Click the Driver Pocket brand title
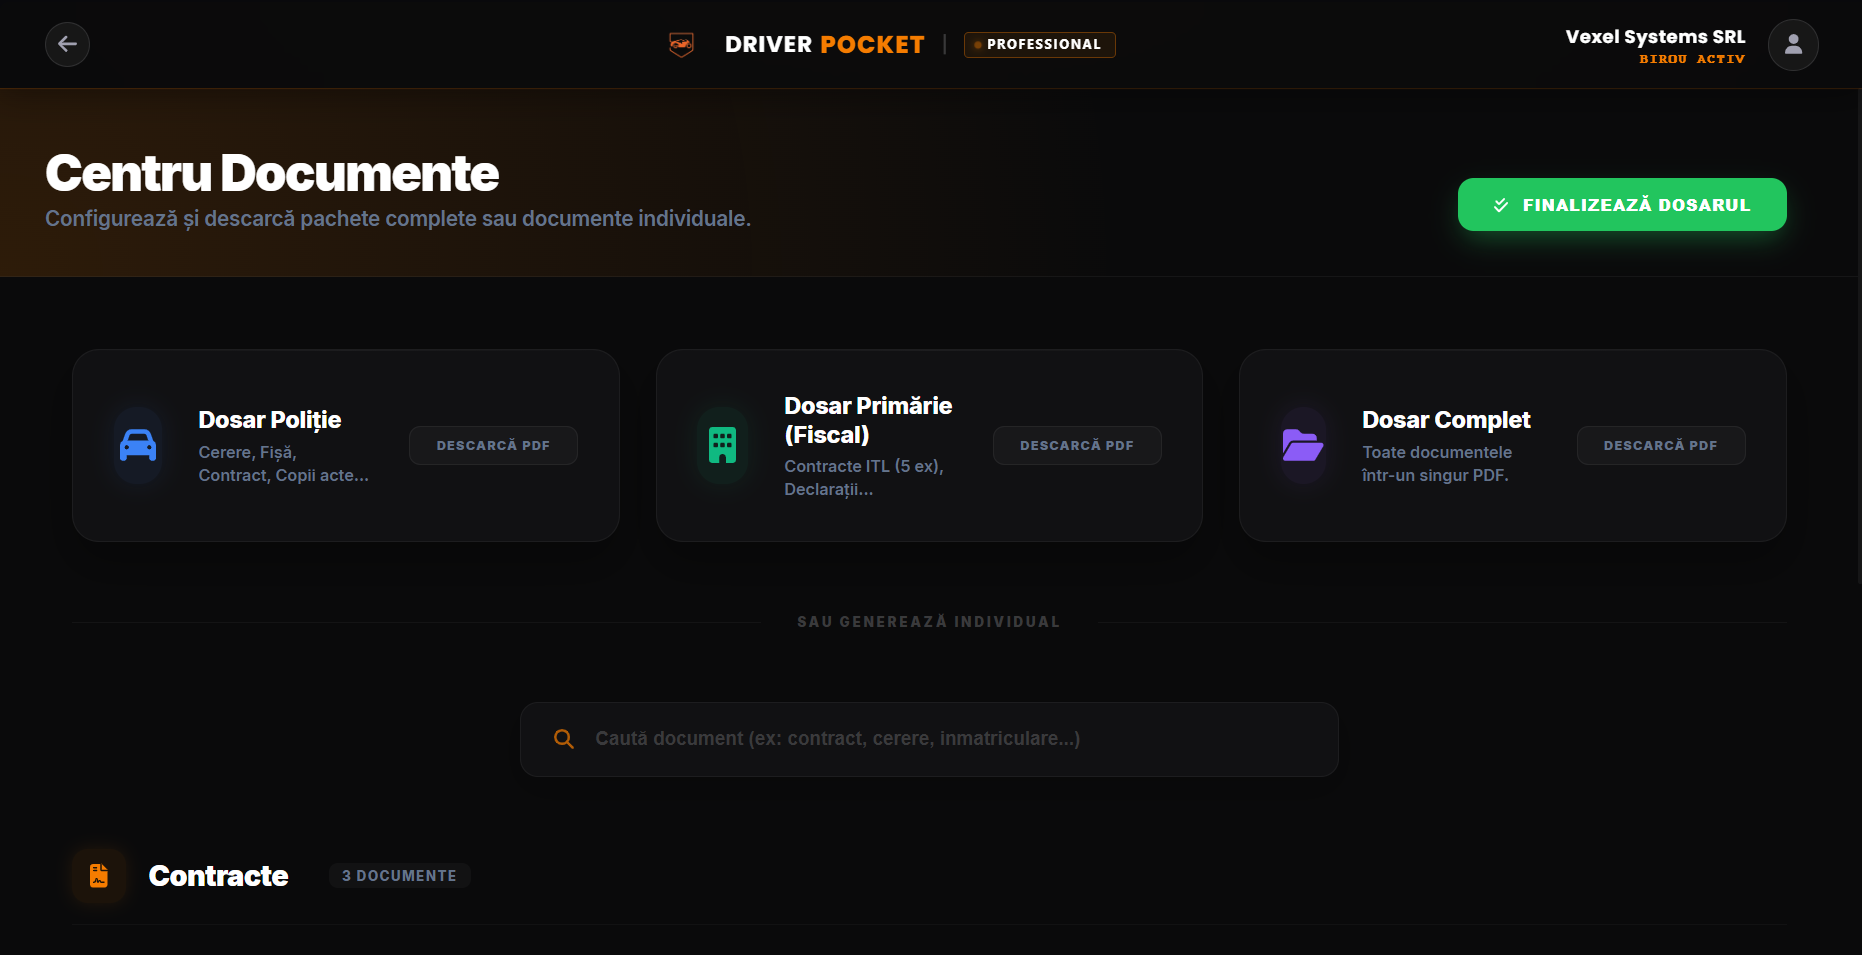Screen dimensions: 1862x955 click(825, 45)
